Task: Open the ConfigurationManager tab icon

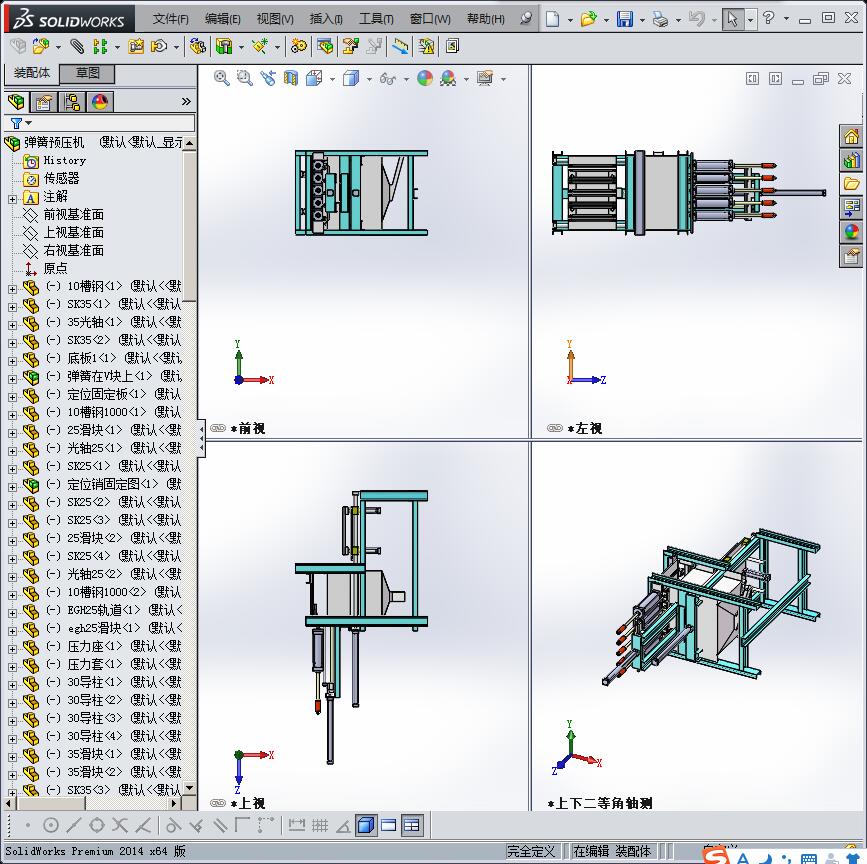Action: pyautogui.click(x=71, y=102)
